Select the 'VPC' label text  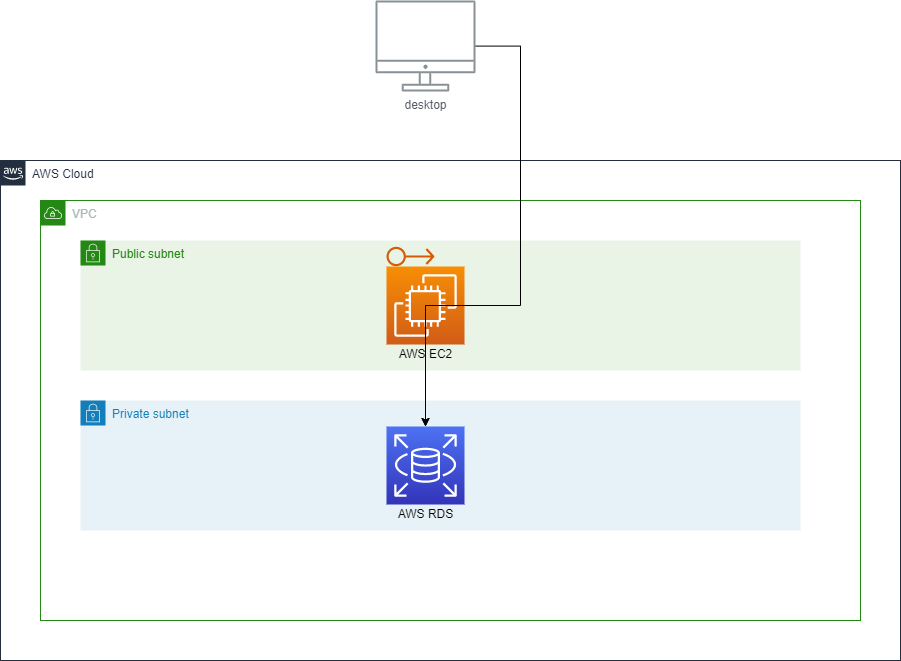84,214
